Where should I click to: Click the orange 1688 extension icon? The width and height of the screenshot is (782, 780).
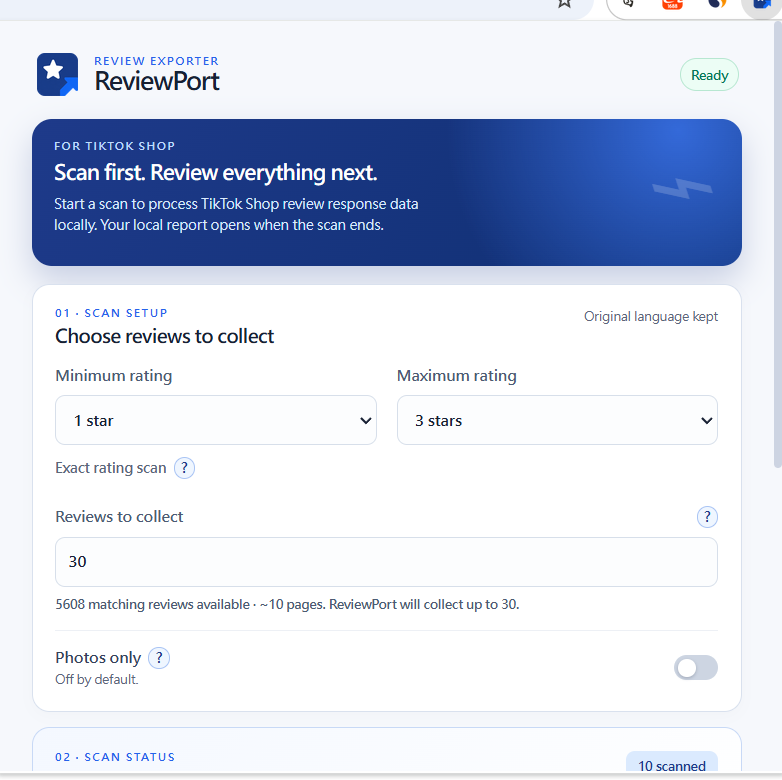672,4
